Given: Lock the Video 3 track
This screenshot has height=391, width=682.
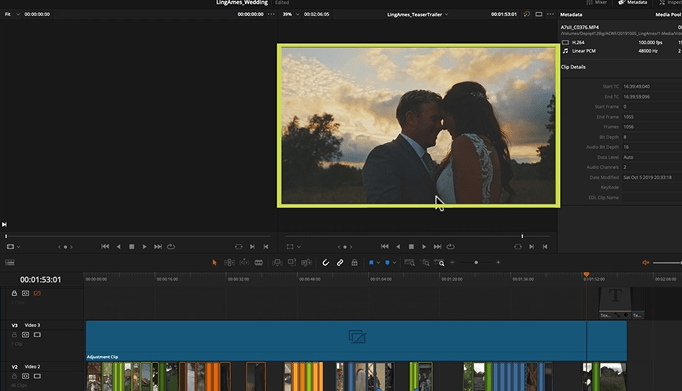Looking at the screenshot, I should (14, 335).
